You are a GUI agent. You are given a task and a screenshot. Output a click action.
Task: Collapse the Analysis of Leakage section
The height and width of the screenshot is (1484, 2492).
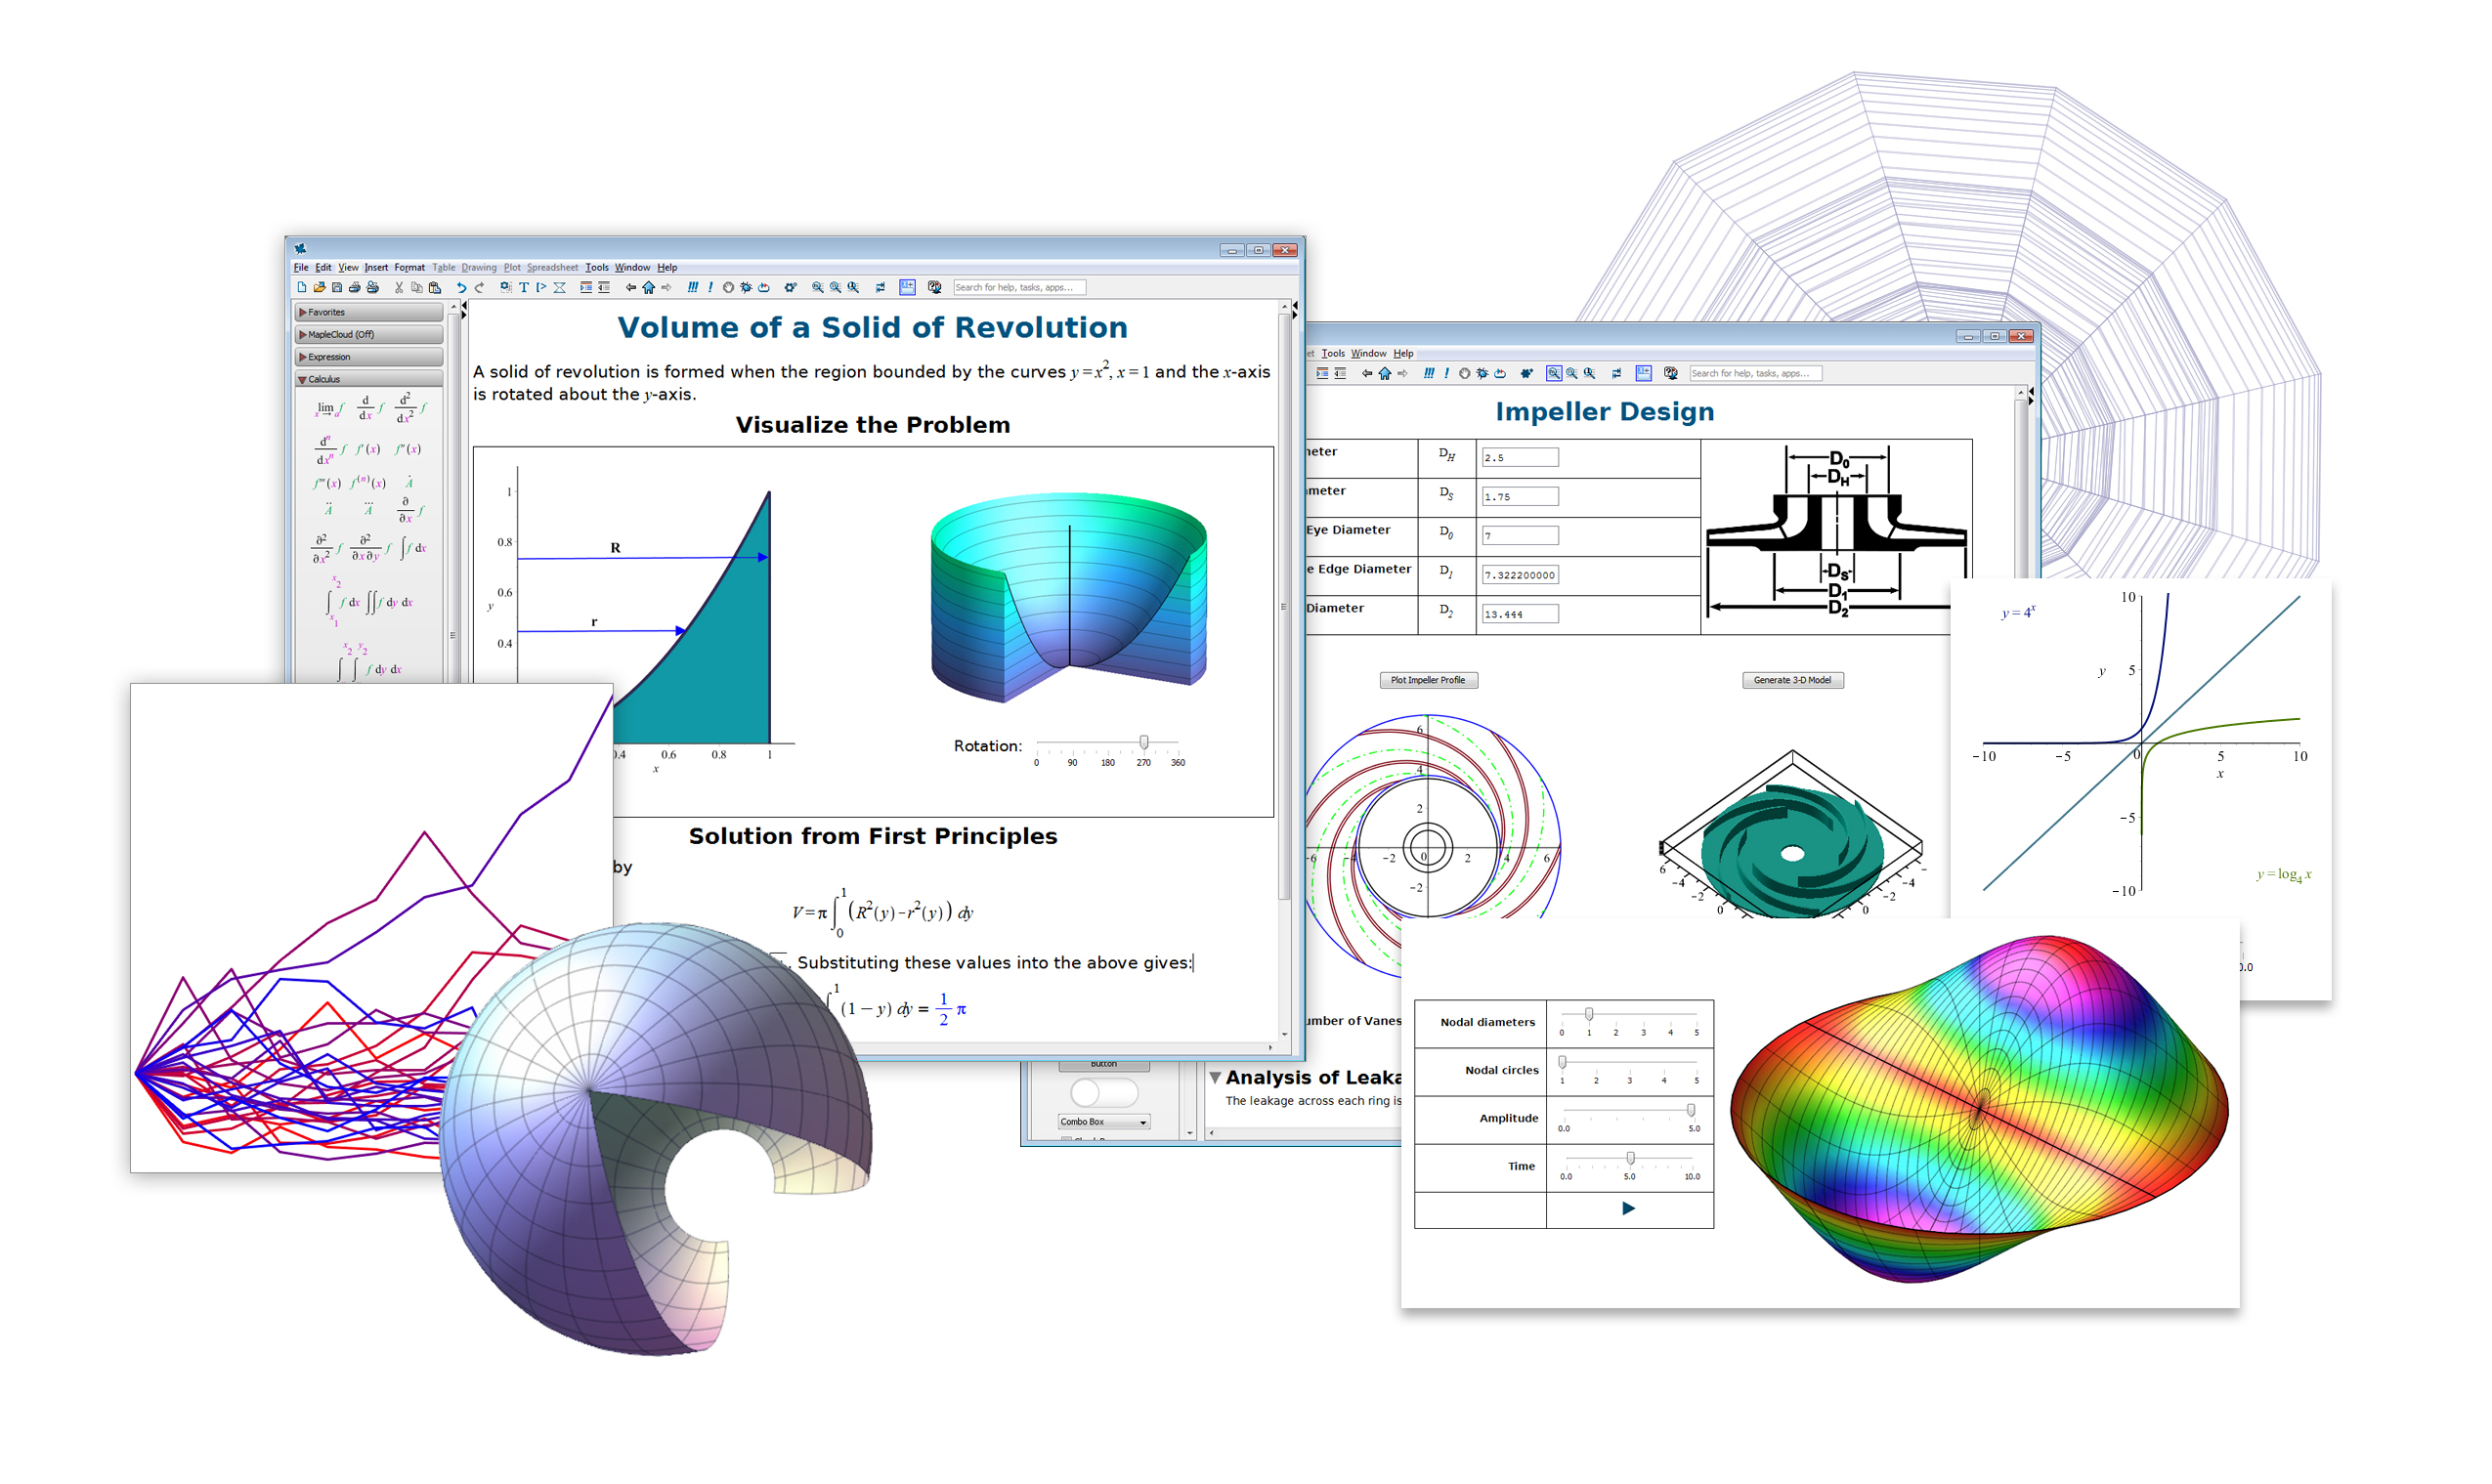point(1215,1078)
